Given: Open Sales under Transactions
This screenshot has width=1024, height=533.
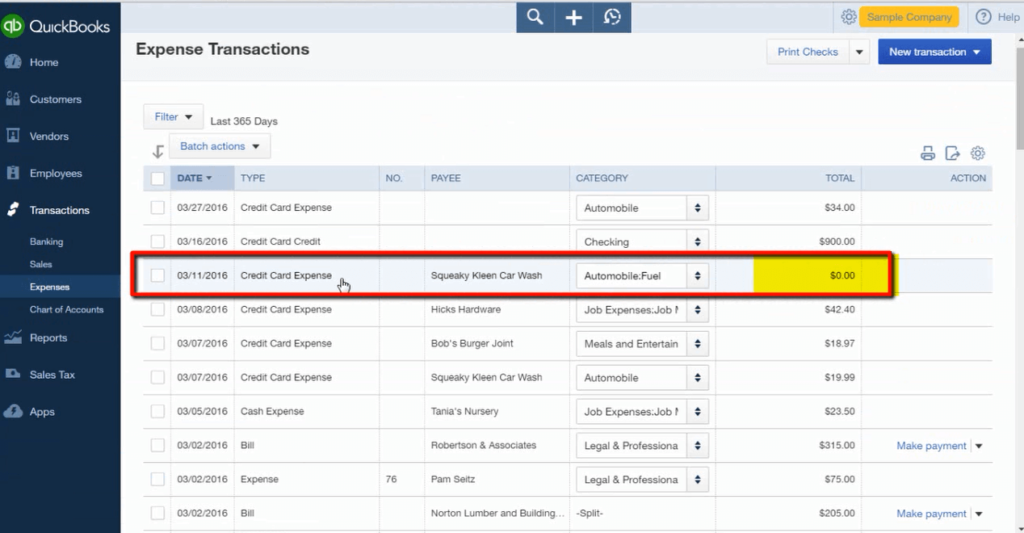Looking at the screenshot, I should [x=40, y=264].
